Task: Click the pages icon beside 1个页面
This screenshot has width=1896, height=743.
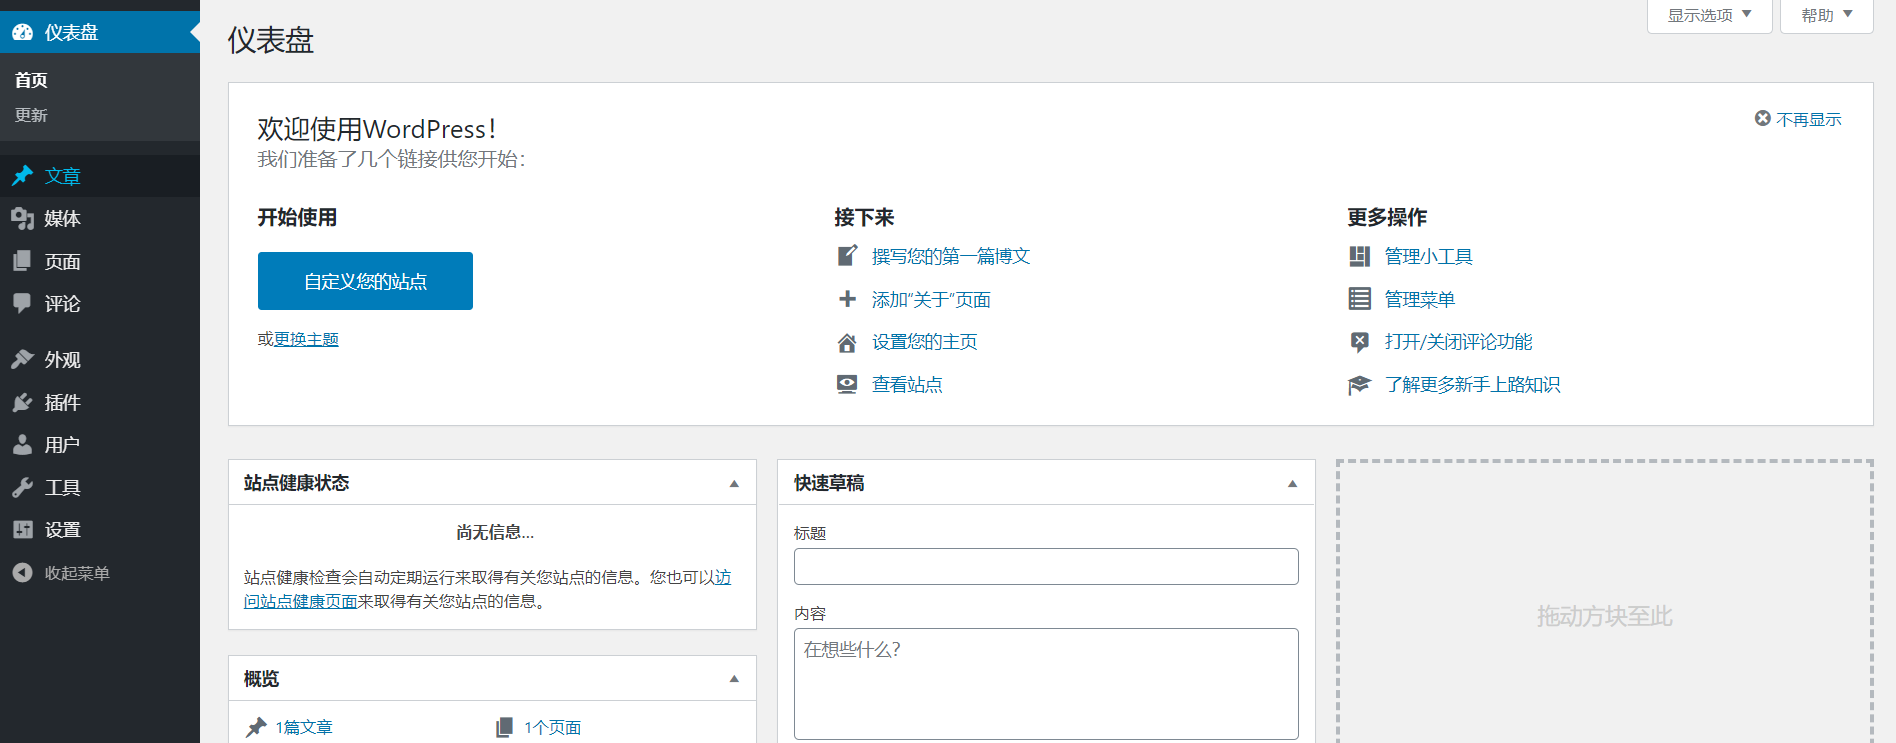Action: pos(505,727)
